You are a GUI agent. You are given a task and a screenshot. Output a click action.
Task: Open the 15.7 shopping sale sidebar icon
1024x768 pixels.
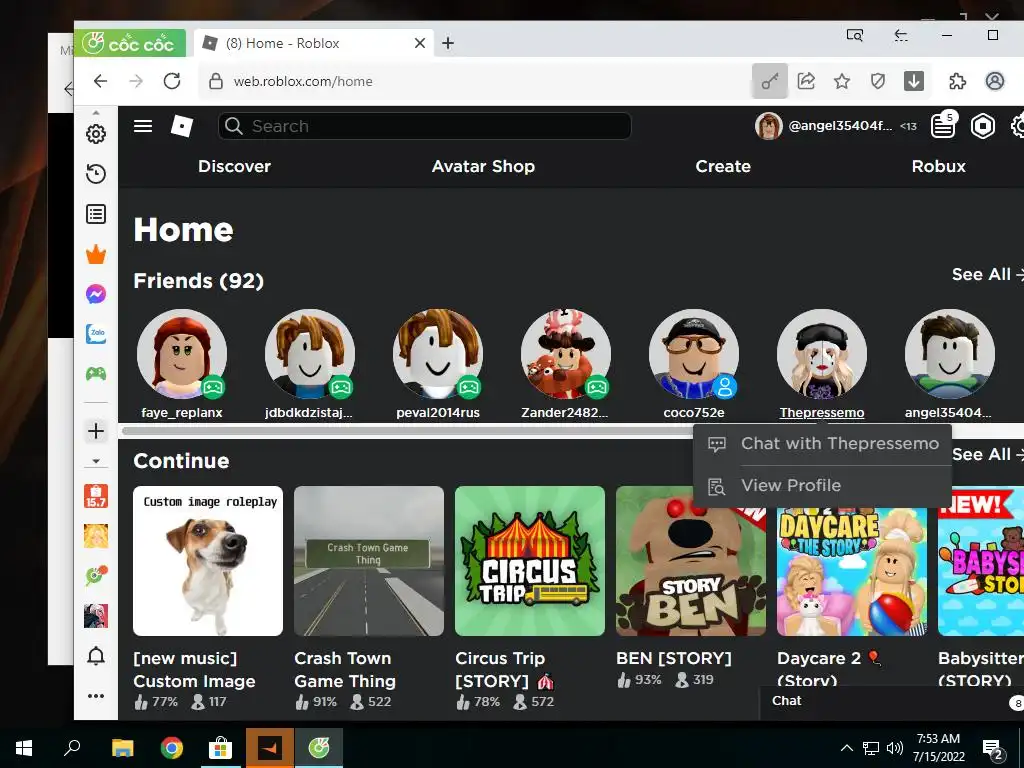click(x=96, y=496)
